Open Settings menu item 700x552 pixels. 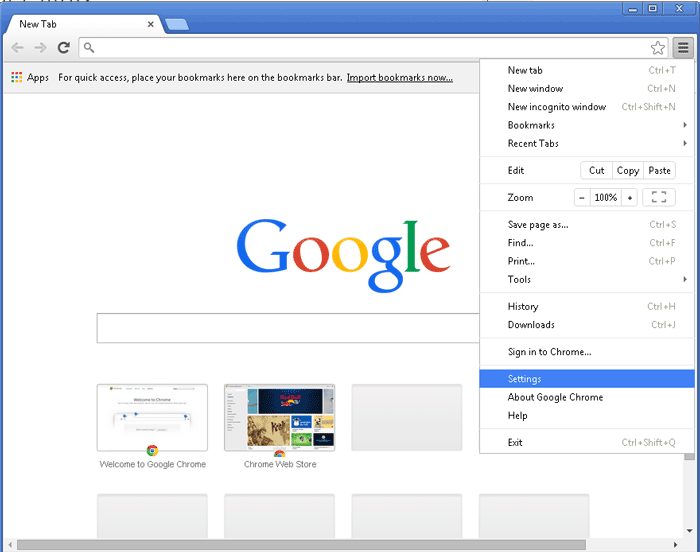(x=587, y=379)
